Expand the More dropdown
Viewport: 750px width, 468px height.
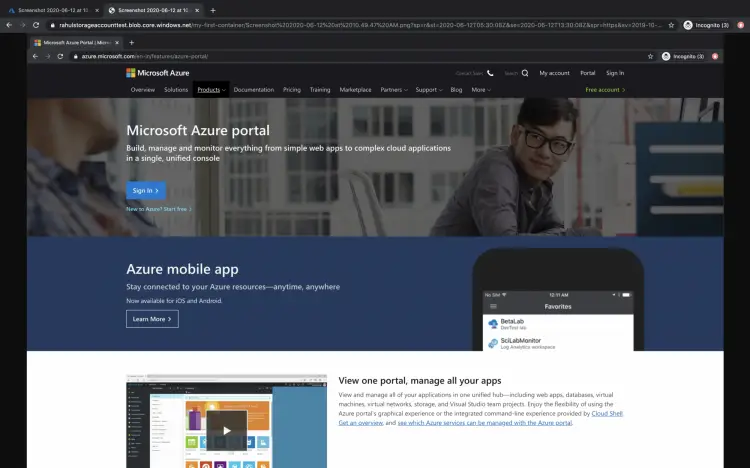pyautogui.click(x=481, y=89)
